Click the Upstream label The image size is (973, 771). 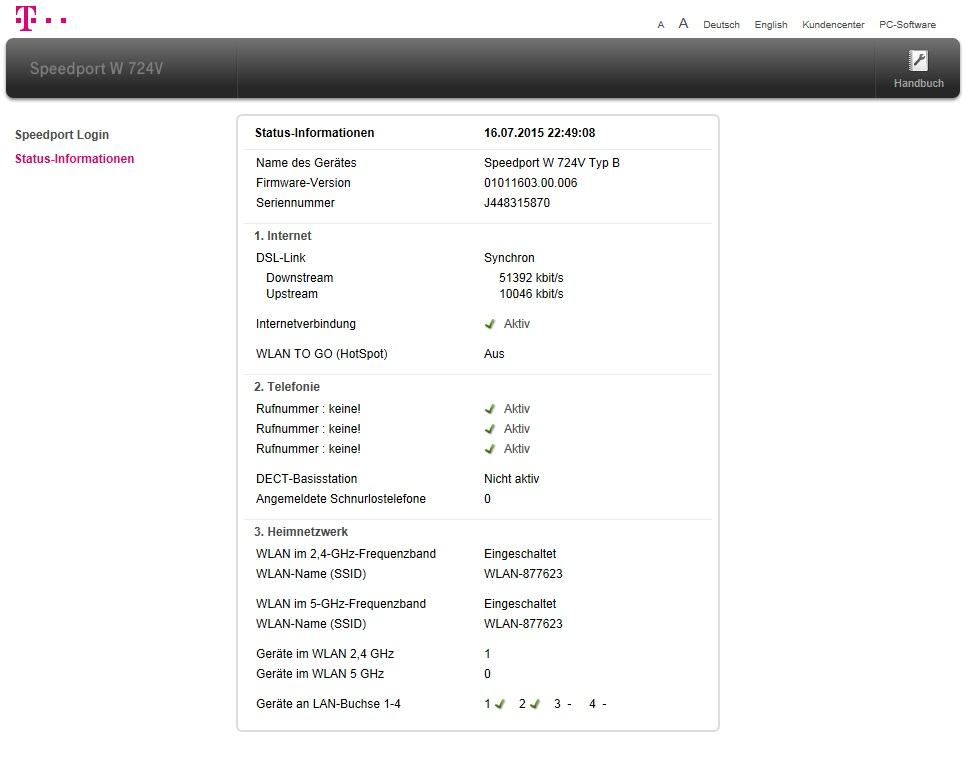(x=292, y=294)
